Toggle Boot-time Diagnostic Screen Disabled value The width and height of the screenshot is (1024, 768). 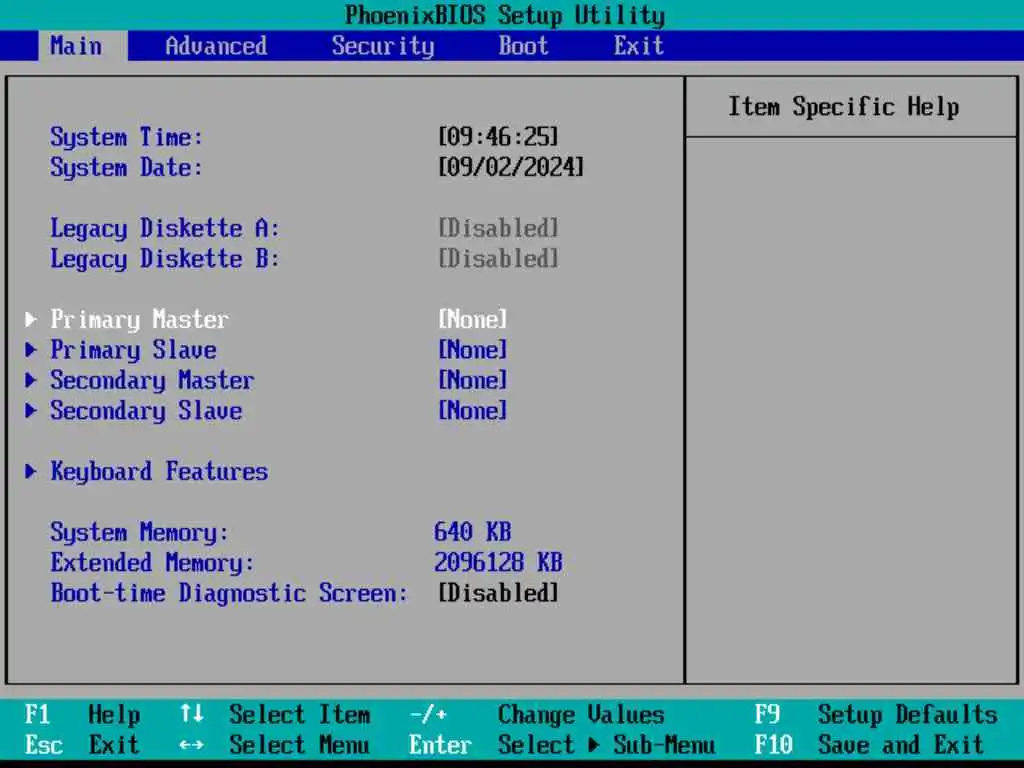[x=498, y=594]
